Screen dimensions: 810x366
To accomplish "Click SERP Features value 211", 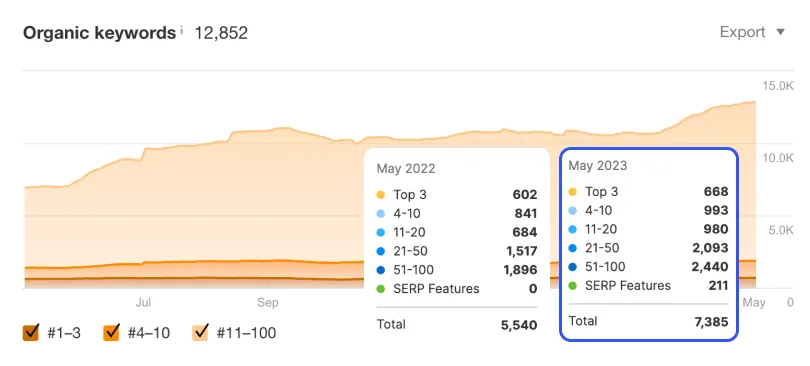I will pyautogui.click(x=718, y=285).
